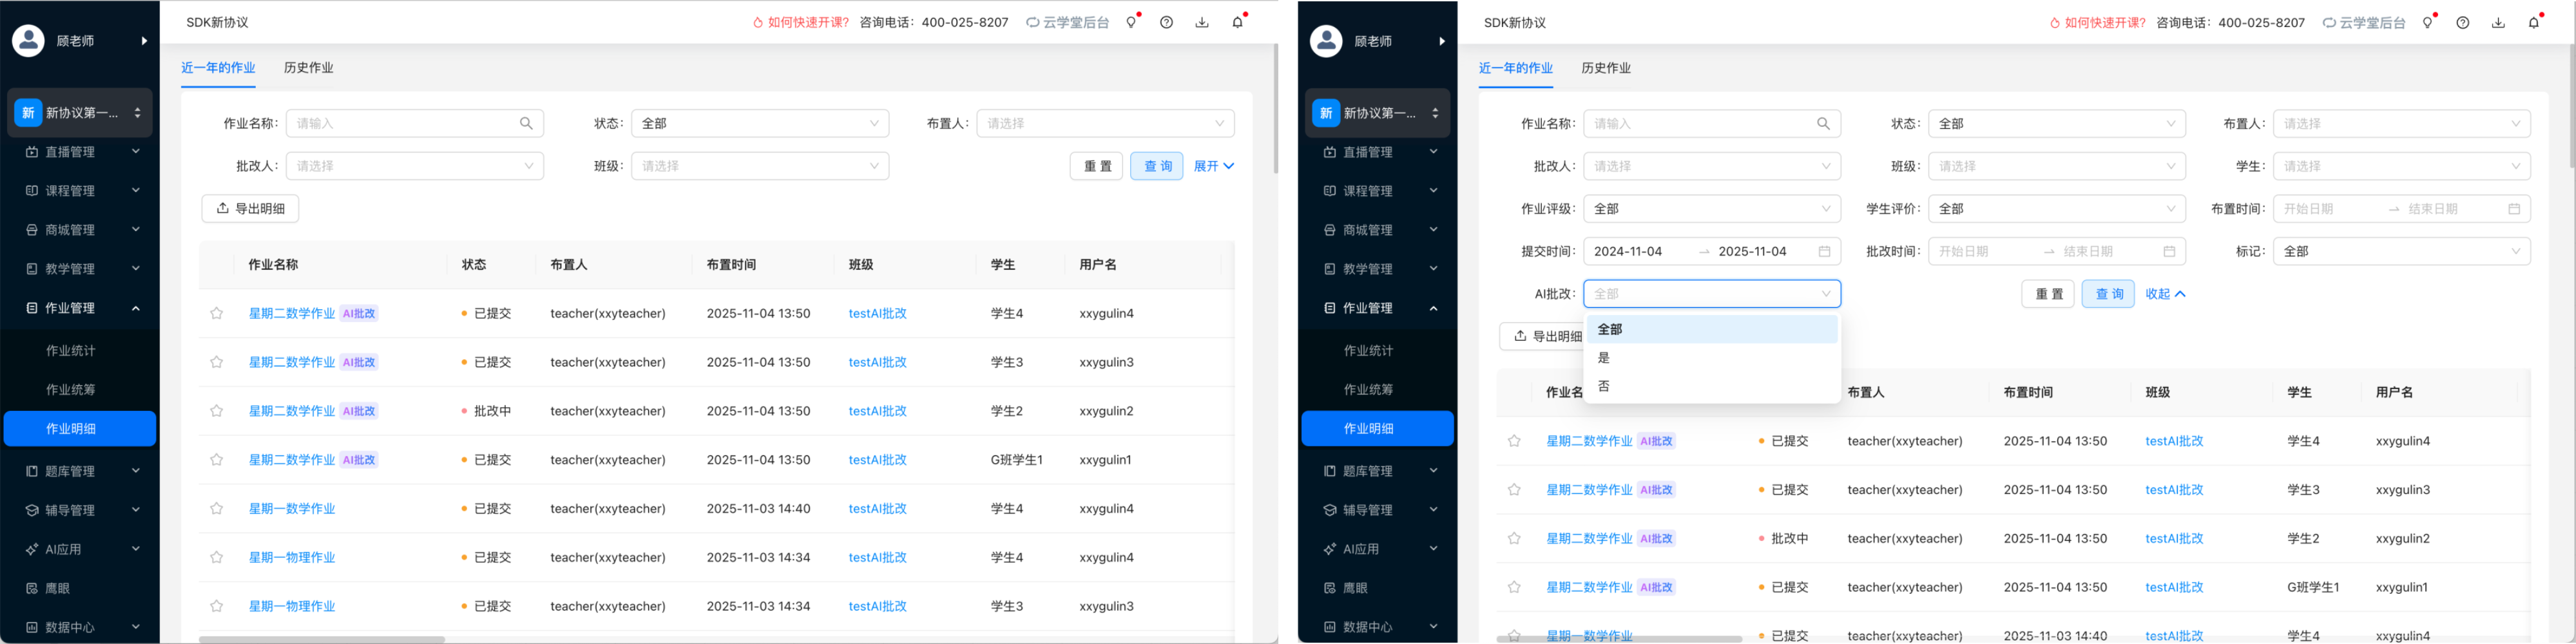
Task: Click the download icon in left window header
Action: tap(1202, 23)
